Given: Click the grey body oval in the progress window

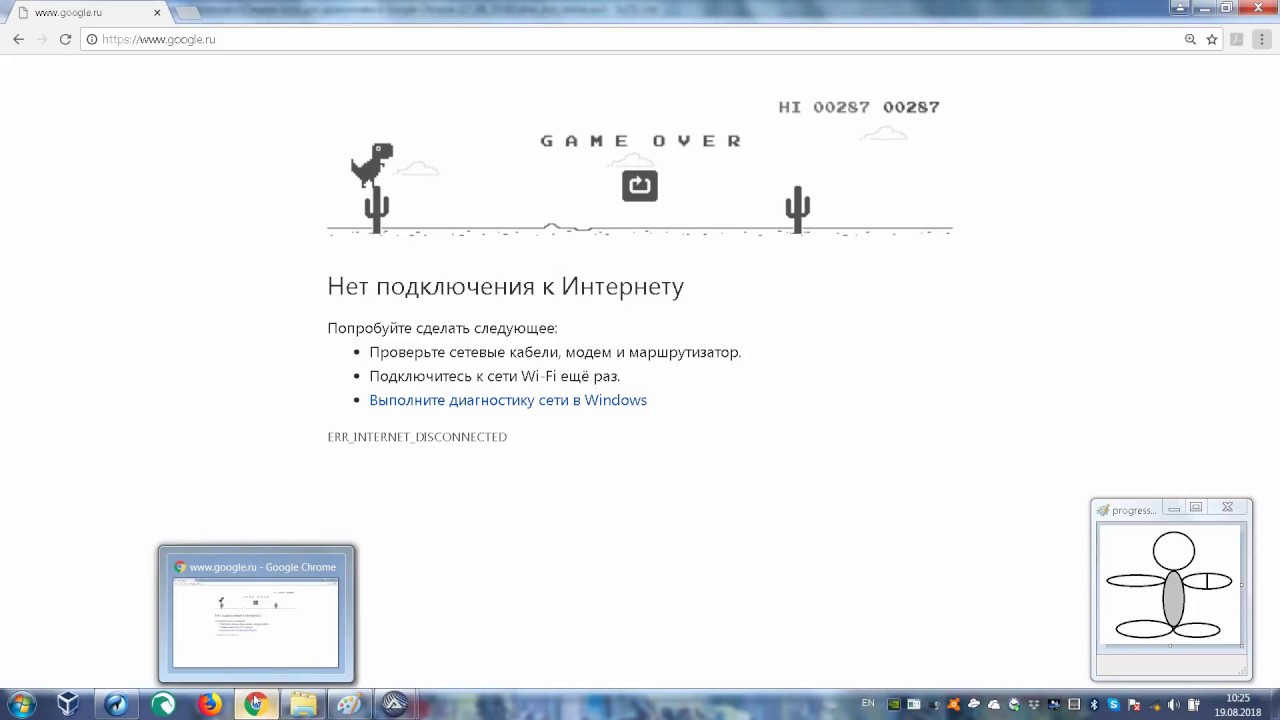Looking at the screenshot, I should pos(1173,598).
